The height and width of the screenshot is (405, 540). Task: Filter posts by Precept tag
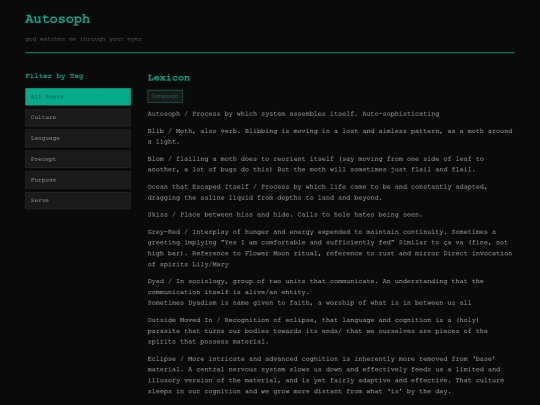(x=78, y=159)
